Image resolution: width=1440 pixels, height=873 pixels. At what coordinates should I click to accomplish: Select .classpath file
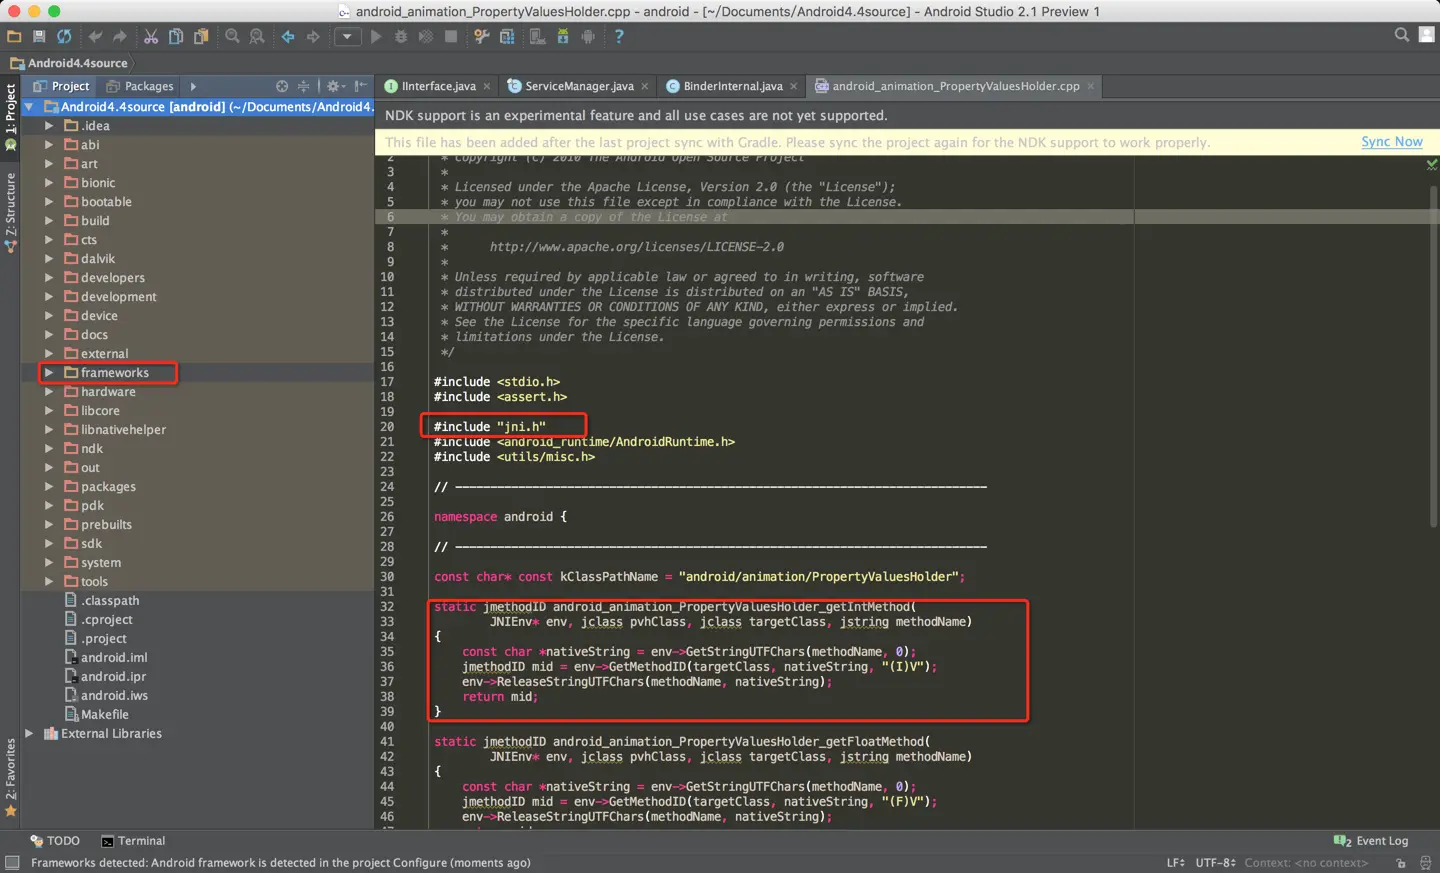click(110, 601)
